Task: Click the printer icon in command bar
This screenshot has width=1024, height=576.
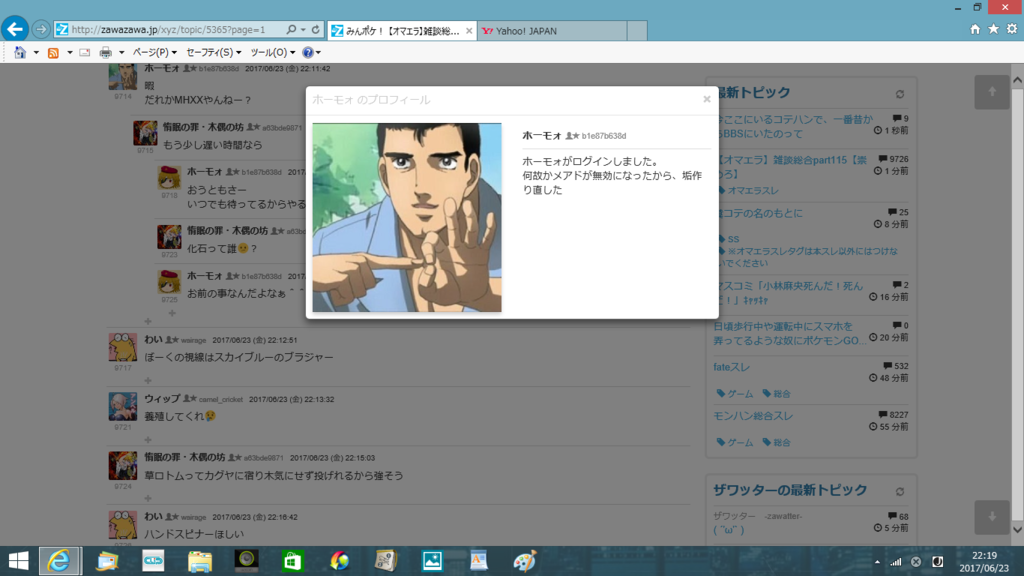Action: (105, 52)
